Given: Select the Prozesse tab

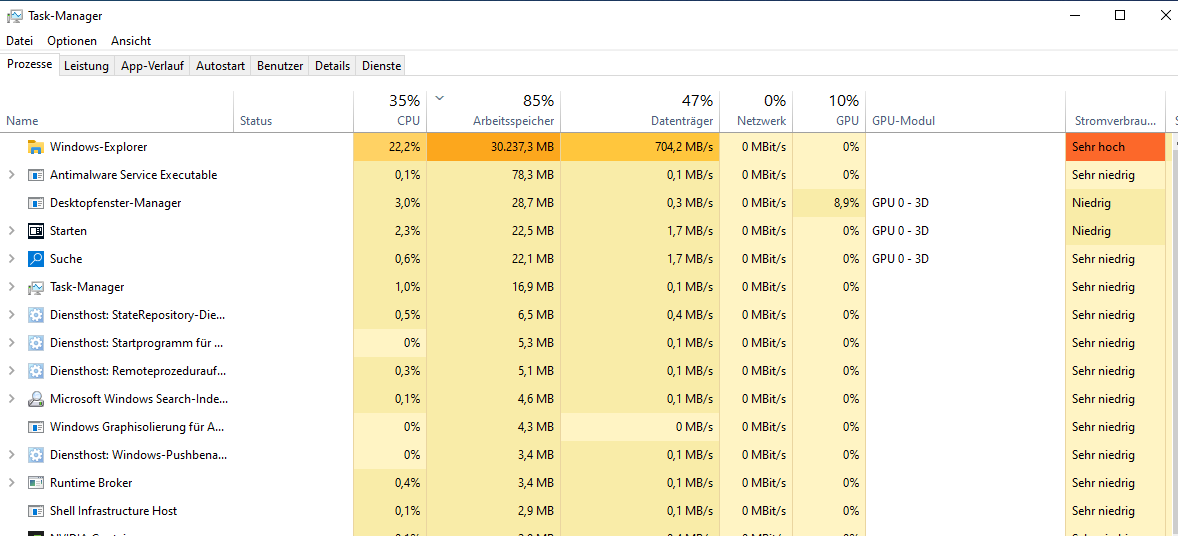Looking at the screenshot, I should coord(29,65).
